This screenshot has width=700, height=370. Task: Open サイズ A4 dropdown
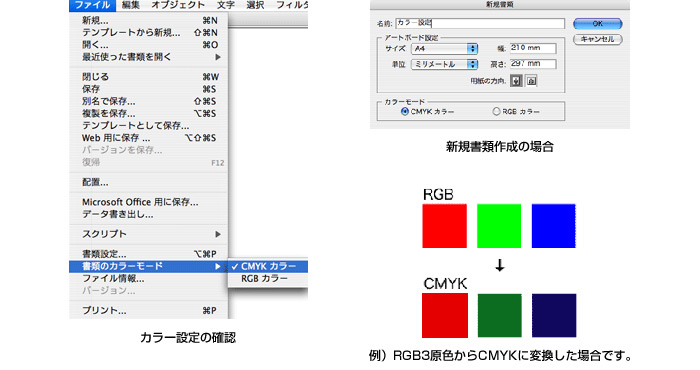pyautogui.click(x=445, y=49)
